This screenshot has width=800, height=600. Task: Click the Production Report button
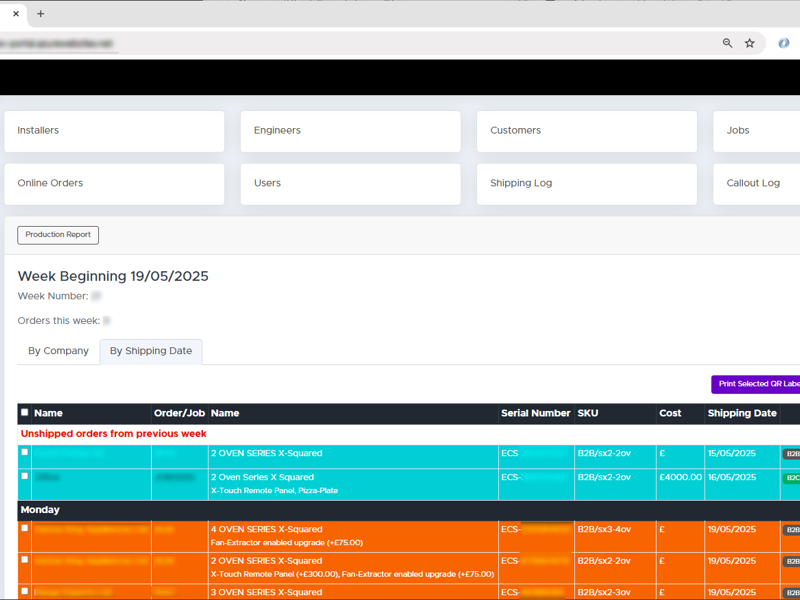(x=57, y=234)
